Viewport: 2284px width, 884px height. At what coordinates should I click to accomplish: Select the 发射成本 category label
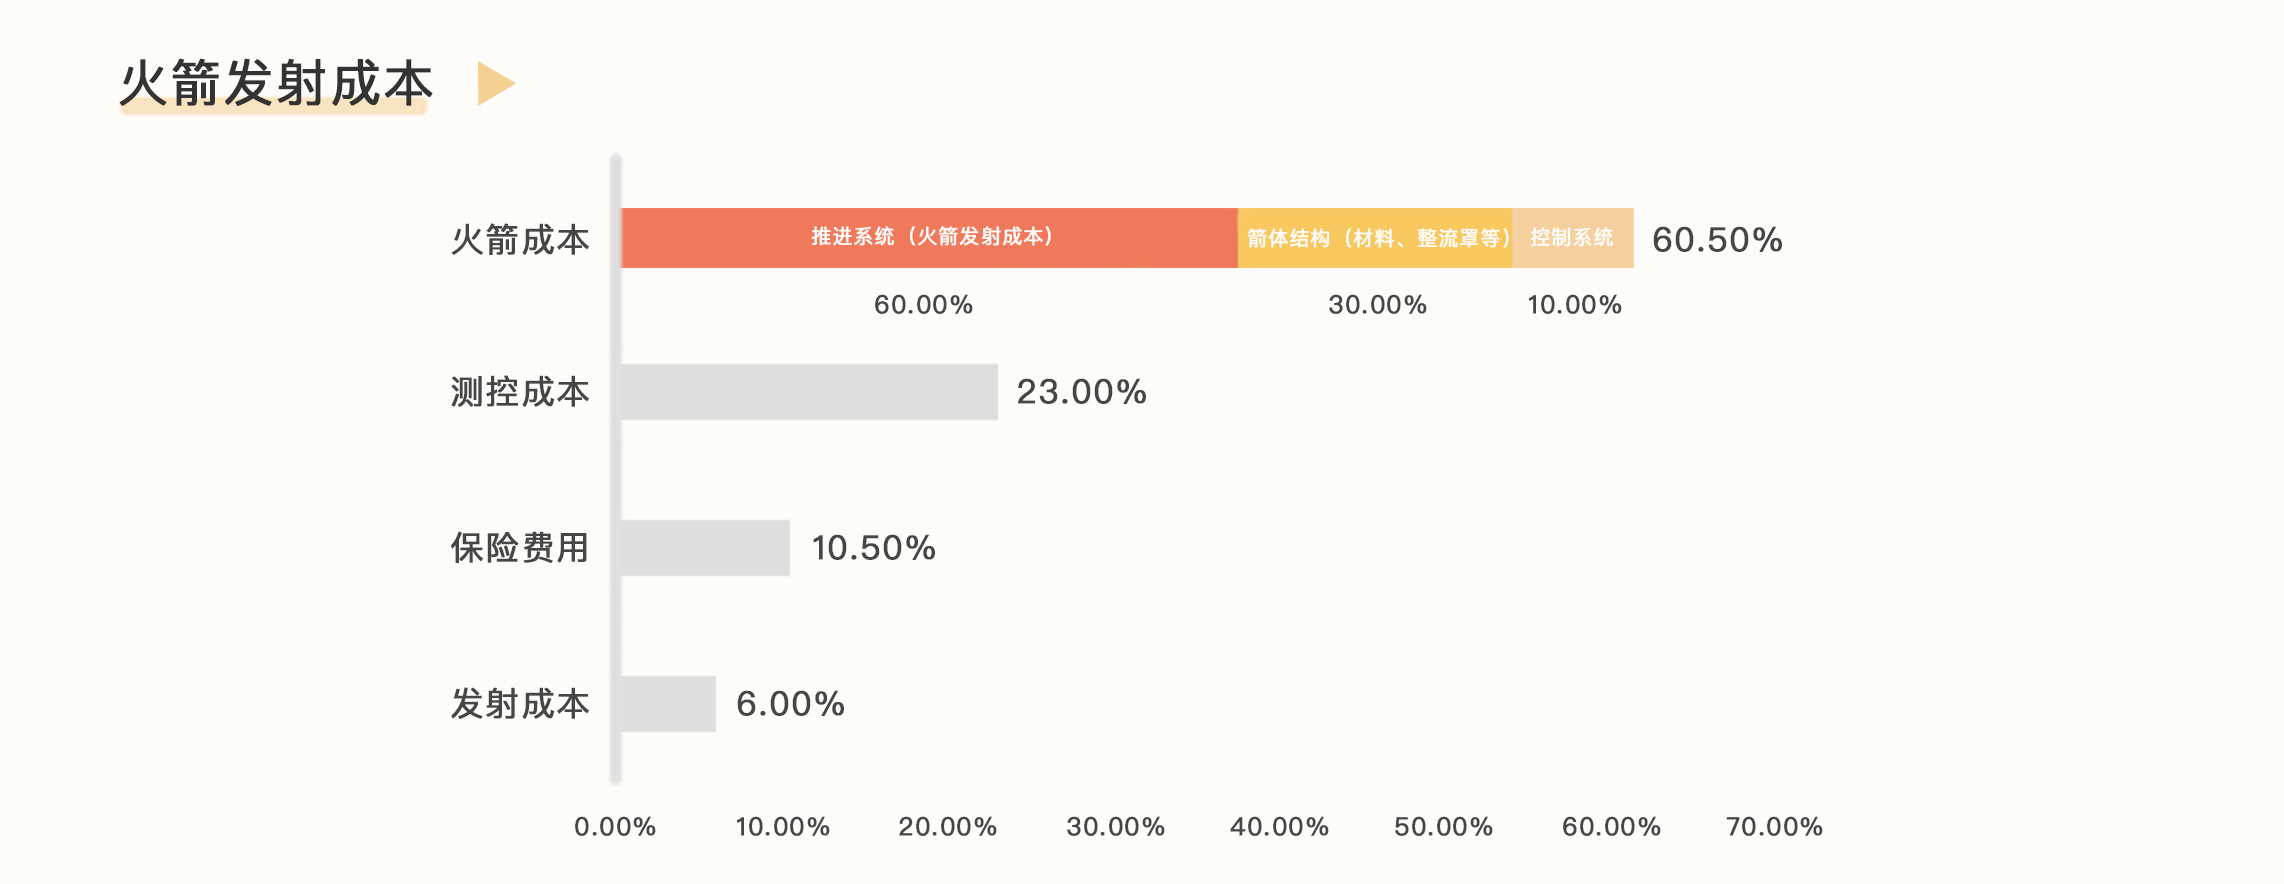tap(520, 704)
